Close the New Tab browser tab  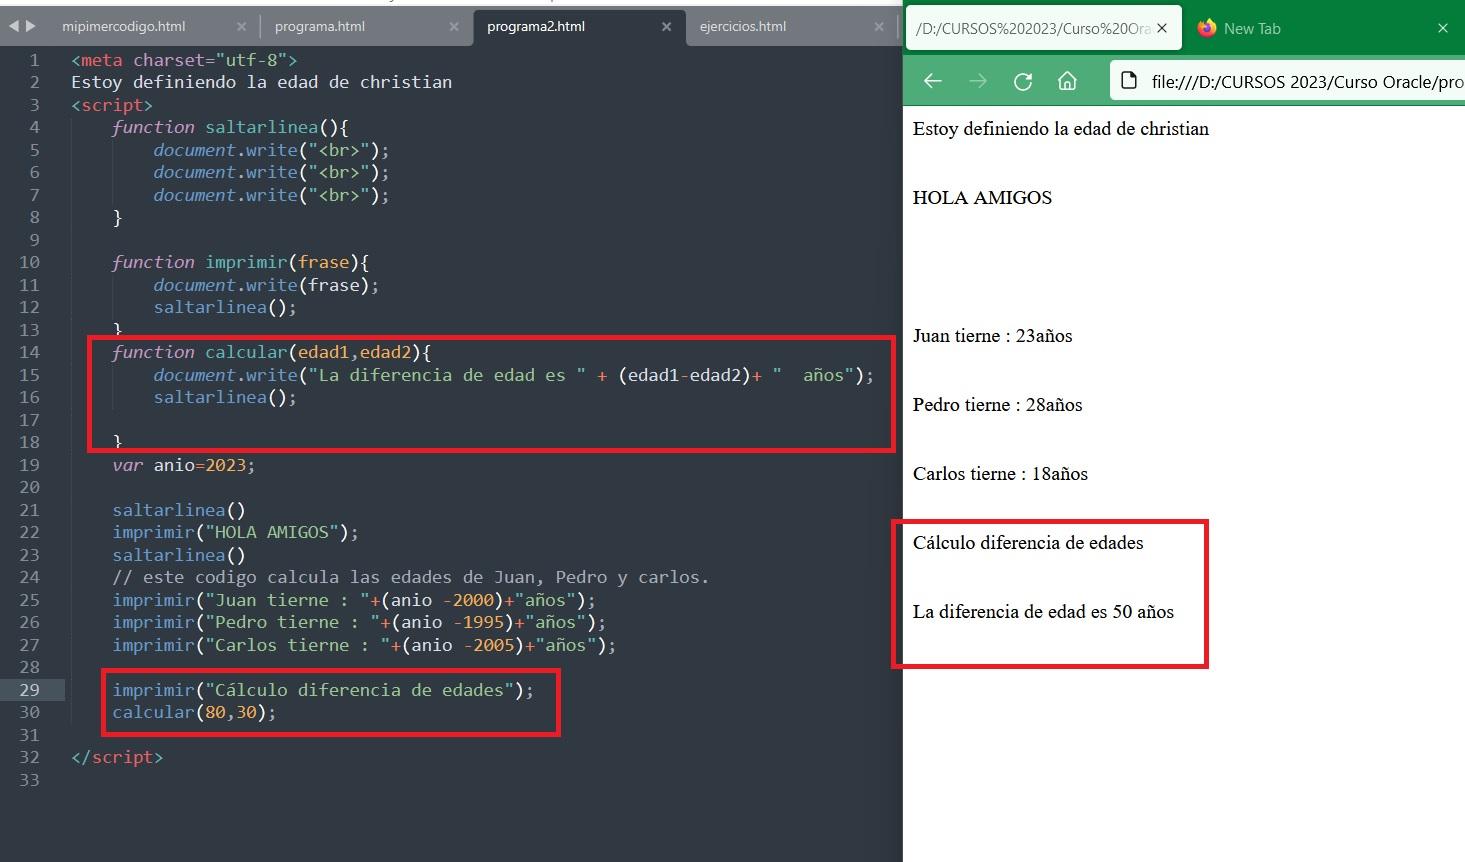(1443, 28)
